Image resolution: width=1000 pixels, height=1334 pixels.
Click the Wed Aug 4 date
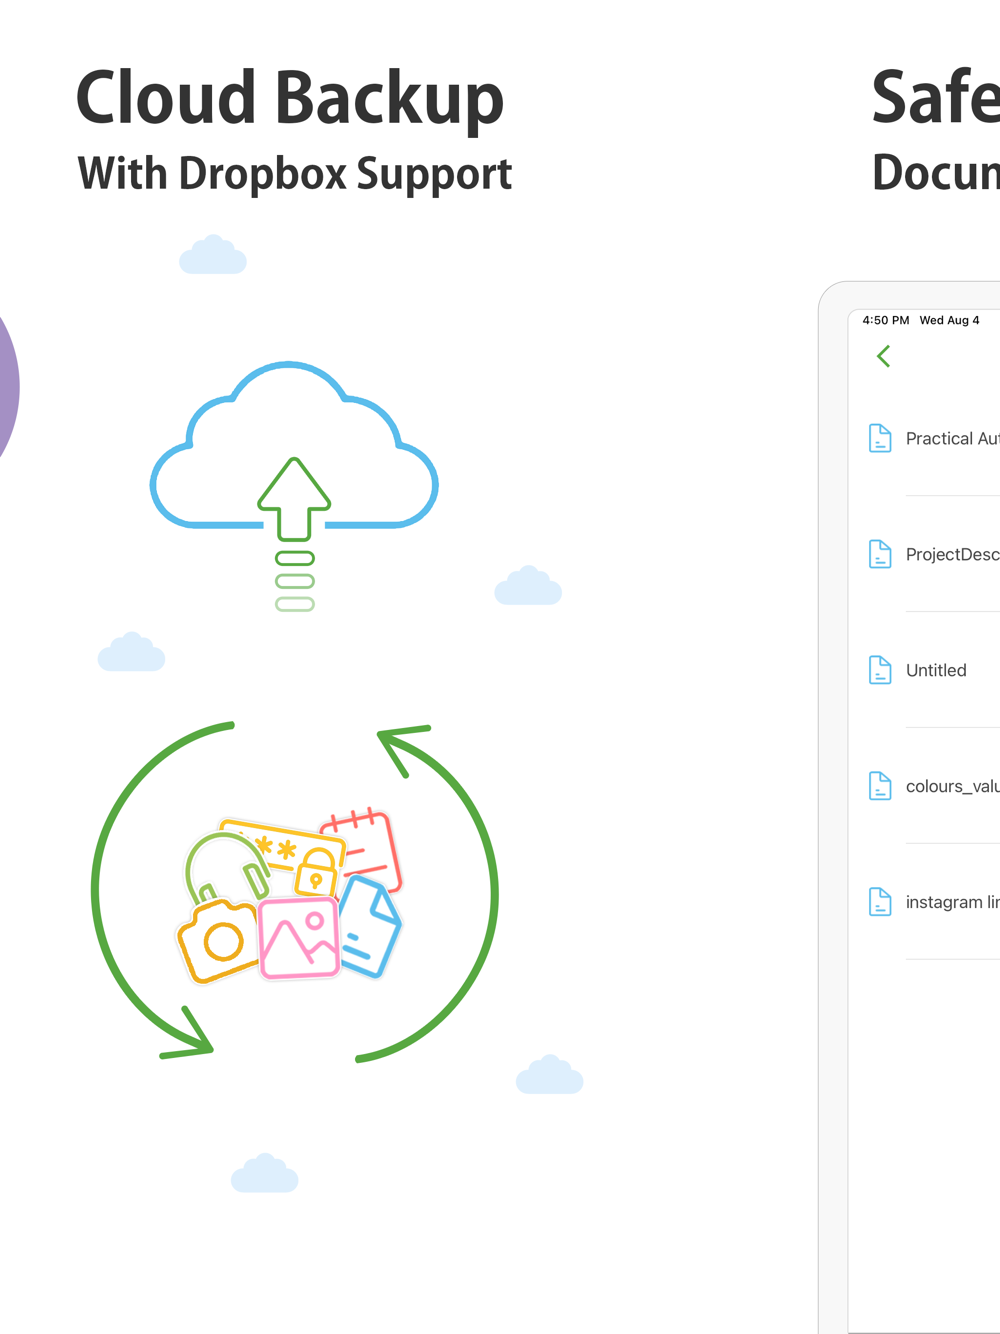(950, 320)
